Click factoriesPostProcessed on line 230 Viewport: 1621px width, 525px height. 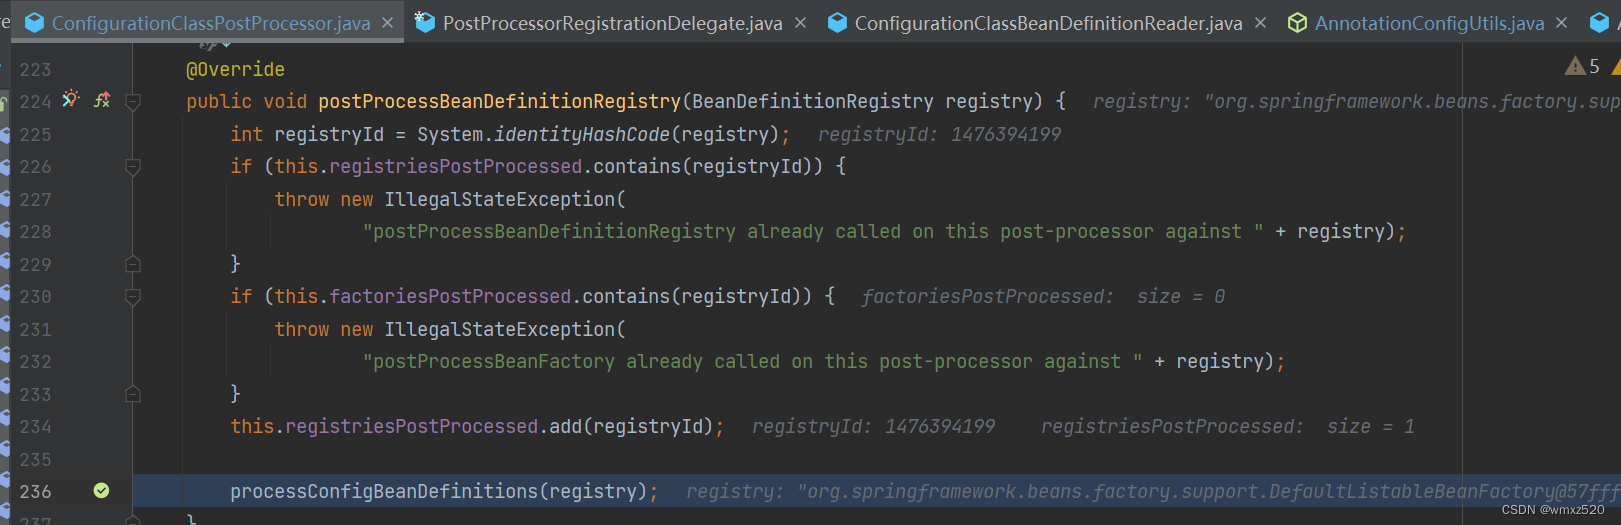coord(450,296)
